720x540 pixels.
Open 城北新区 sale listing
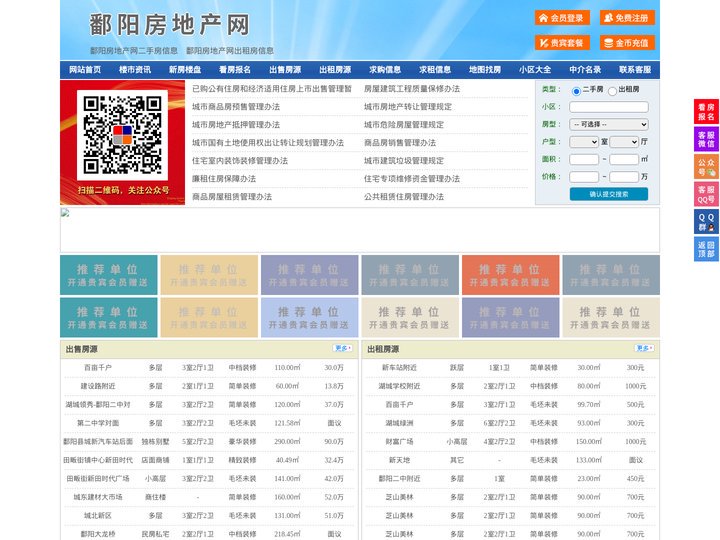pyautogui.click(x=98, y=516)
